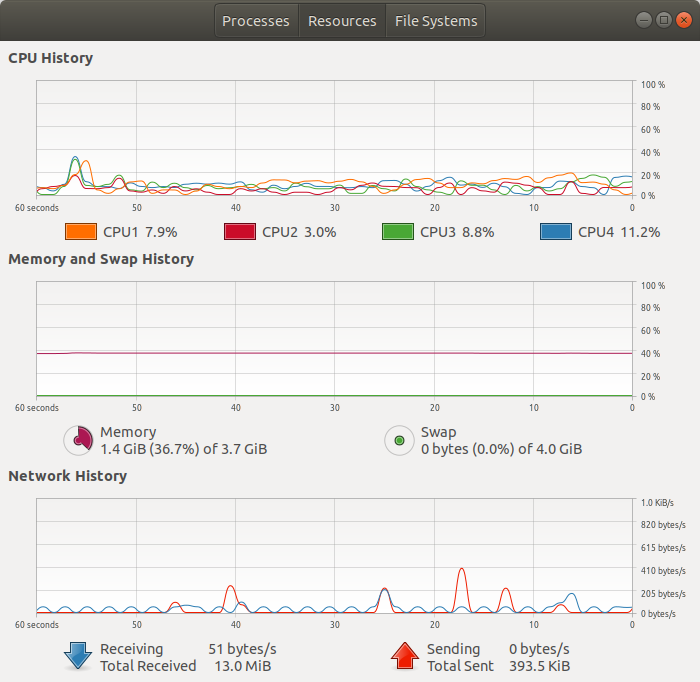
Task: Click the Swap pie chart icon
Action: [x=400, y=440]
